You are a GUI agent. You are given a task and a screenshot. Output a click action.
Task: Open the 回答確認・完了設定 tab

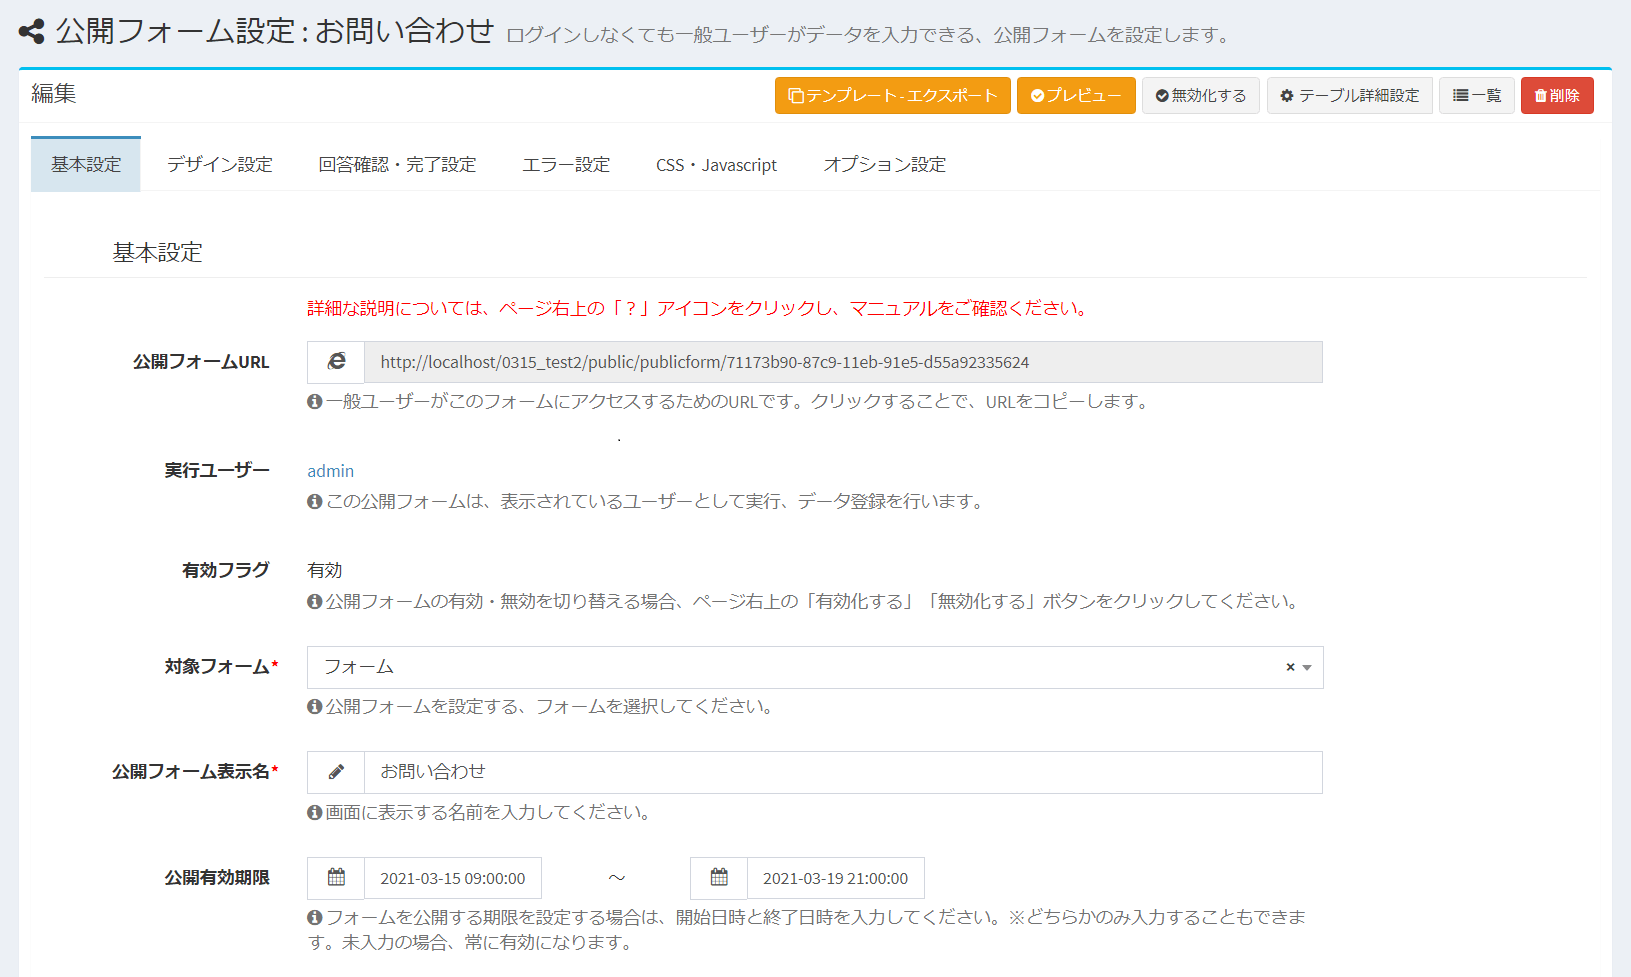pos(397,165)
